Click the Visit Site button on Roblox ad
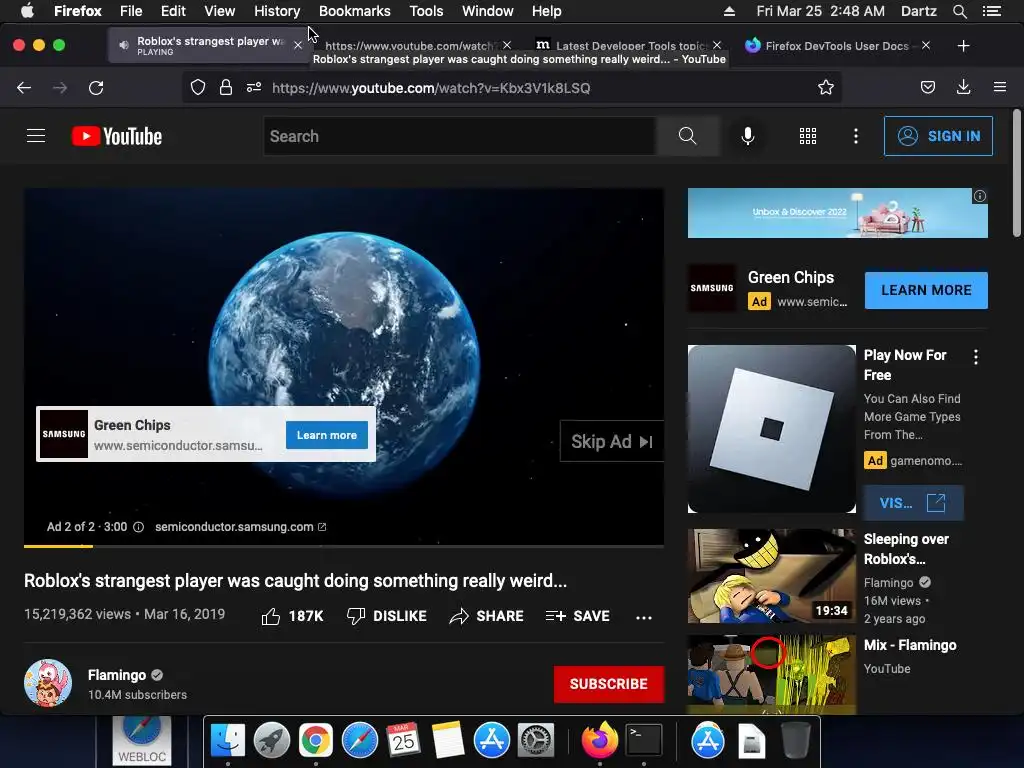The image size is (1024, 768). [913, 503]
